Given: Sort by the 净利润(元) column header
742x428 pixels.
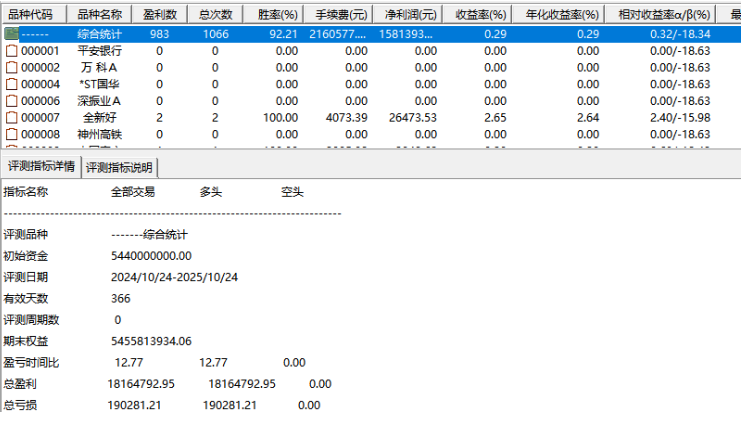Looking at the screenshot, I should pyautogui.click(x=407, y=15).
